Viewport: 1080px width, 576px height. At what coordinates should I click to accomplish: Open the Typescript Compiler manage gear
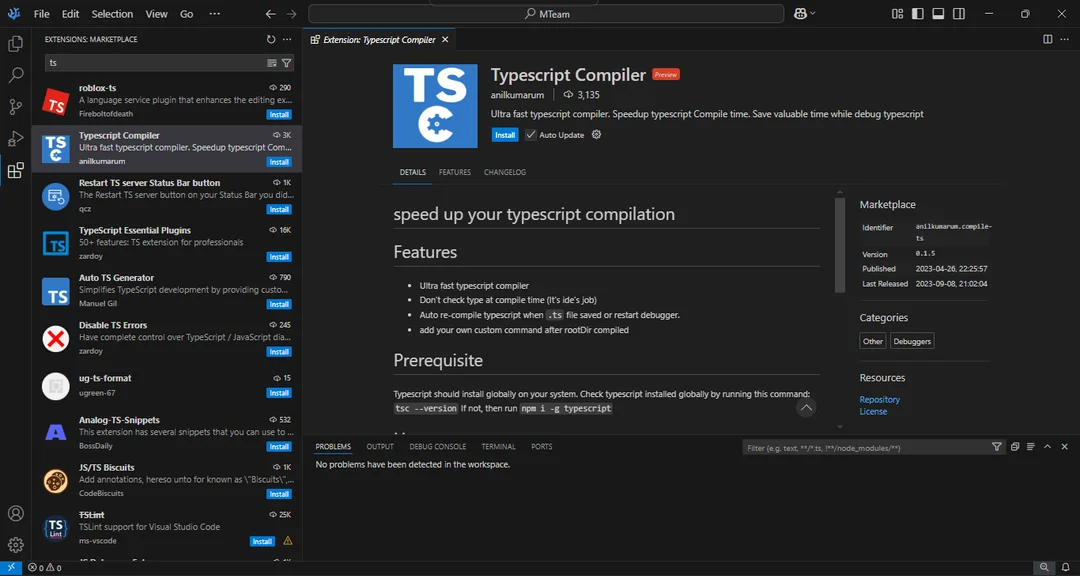(x=596, y=134)
